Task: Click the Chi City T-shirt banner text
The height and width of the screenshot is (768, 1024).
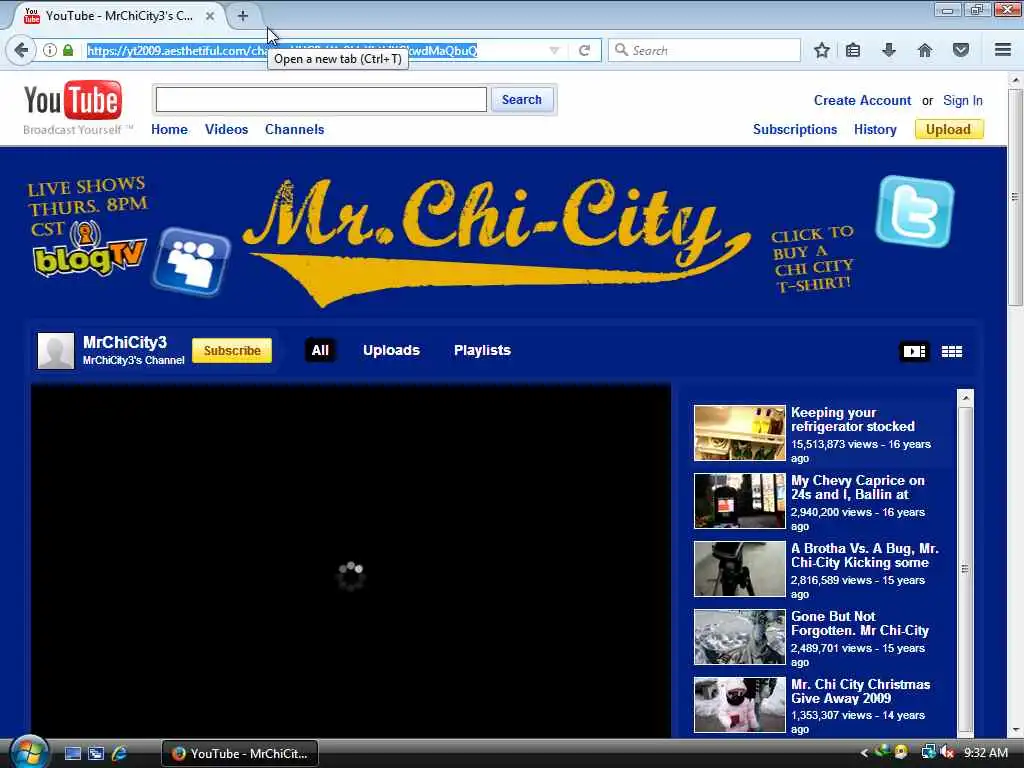Action: pyautogui.click(x=812, y=259)
